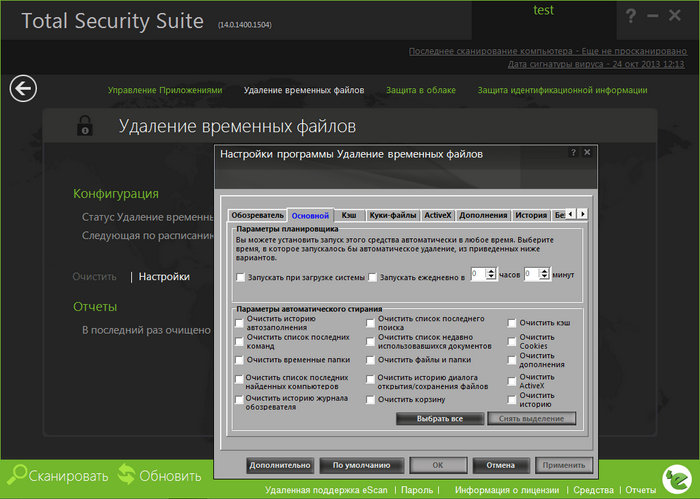
Task: Check Очистить корзину
Action: pos(370,399)
